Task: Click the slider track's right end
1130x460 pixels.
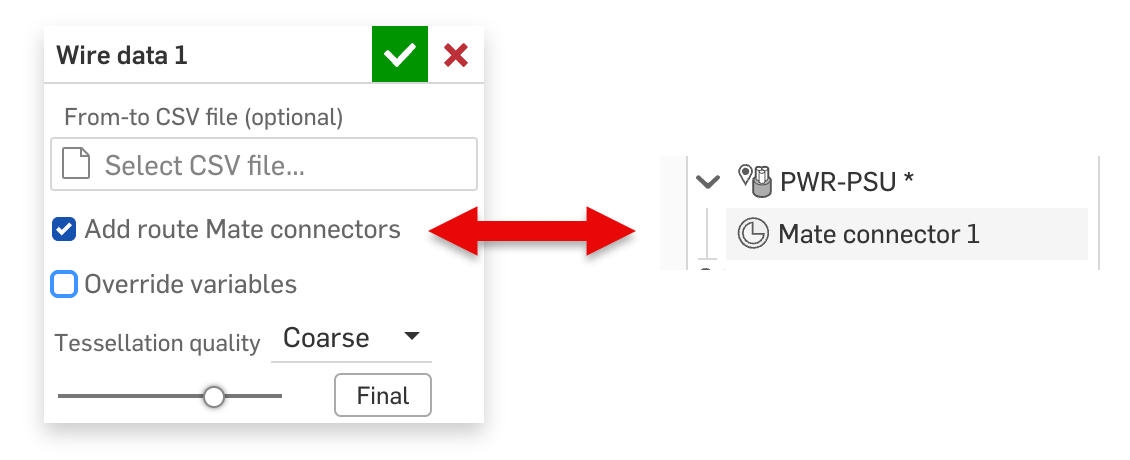Action: pos(278,396)
